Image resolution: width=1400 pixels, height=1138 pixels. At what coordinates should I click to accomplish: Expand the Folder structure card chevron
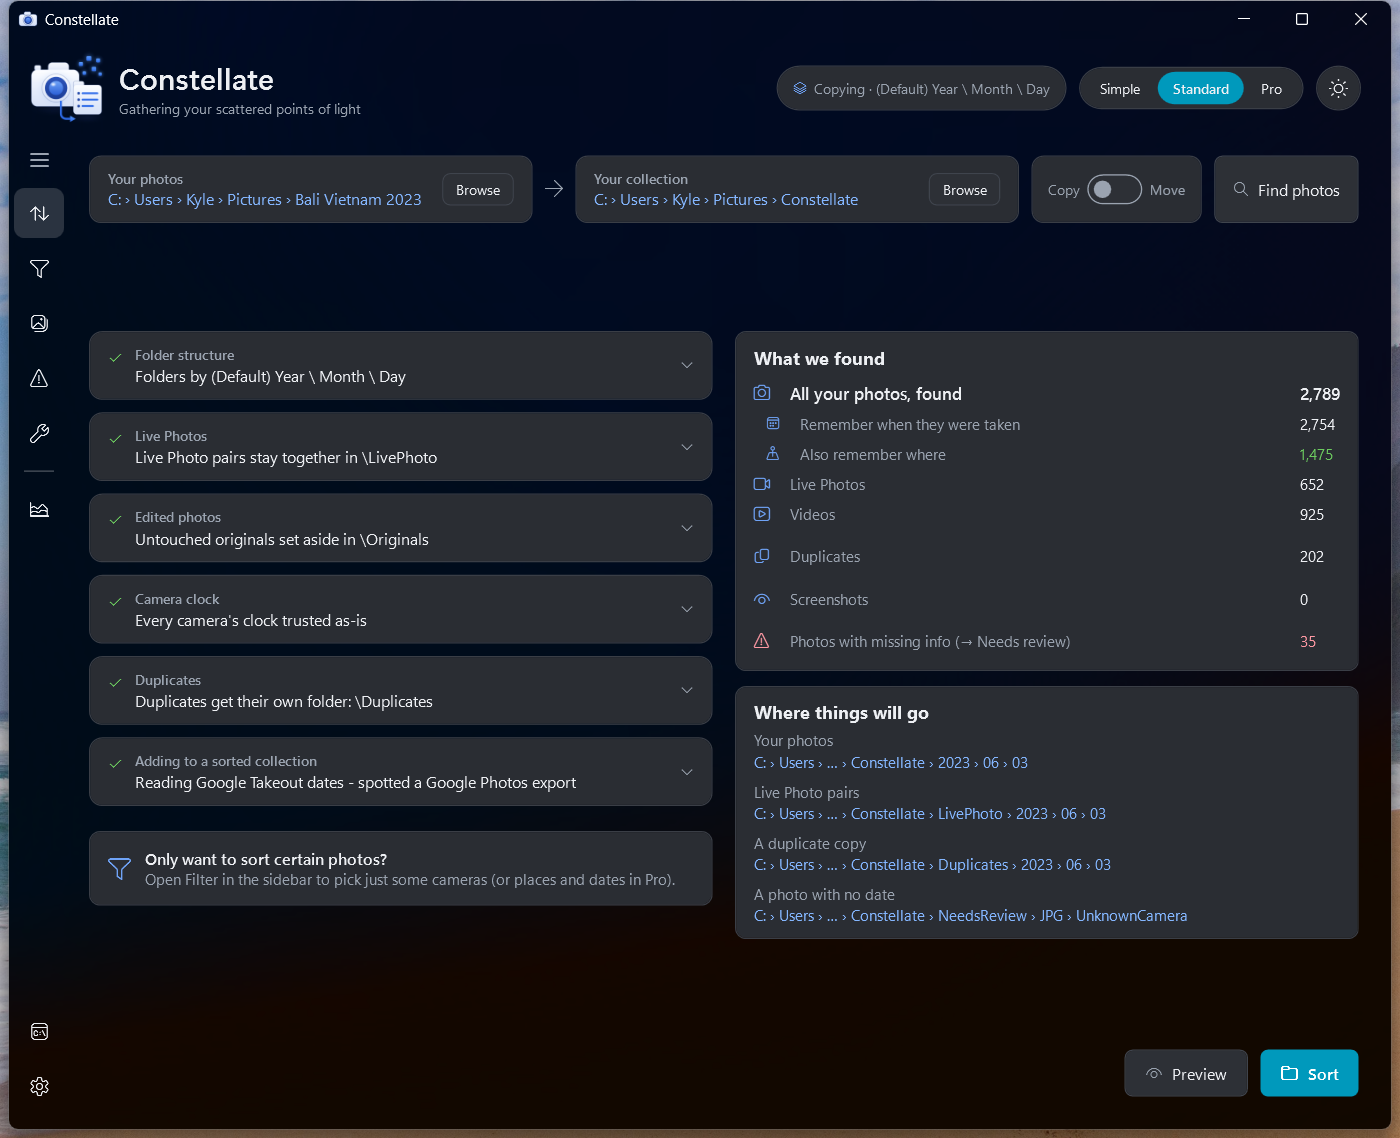tap(687, 365)
